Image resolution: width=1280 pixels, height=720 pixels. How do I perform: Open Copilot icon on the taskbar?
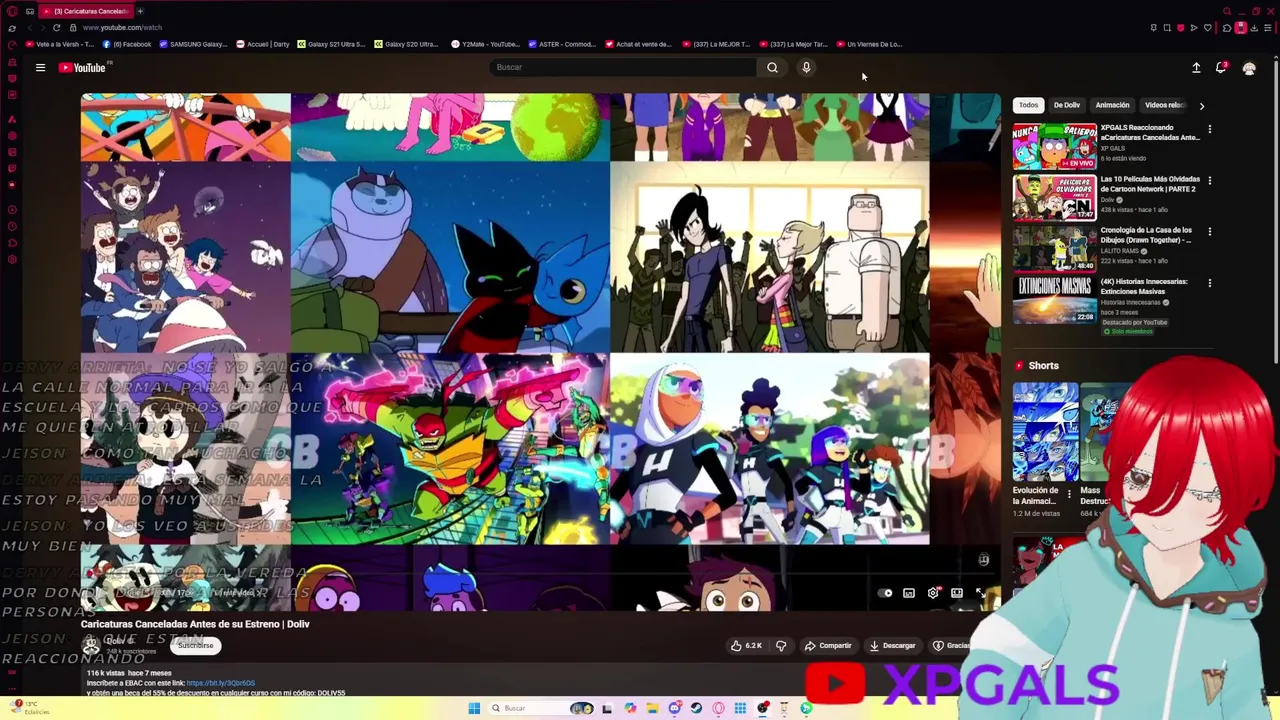pos(630,708)
